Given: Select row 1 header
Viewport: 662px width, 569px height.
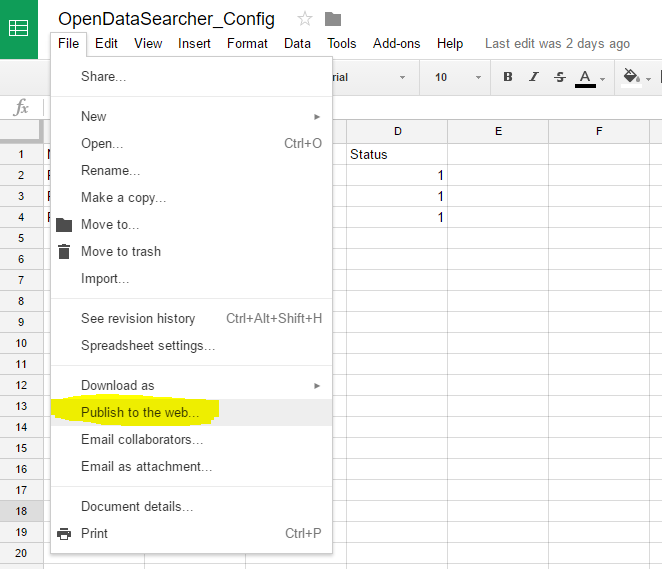Looking at the screenshot, I should [21, 154].
